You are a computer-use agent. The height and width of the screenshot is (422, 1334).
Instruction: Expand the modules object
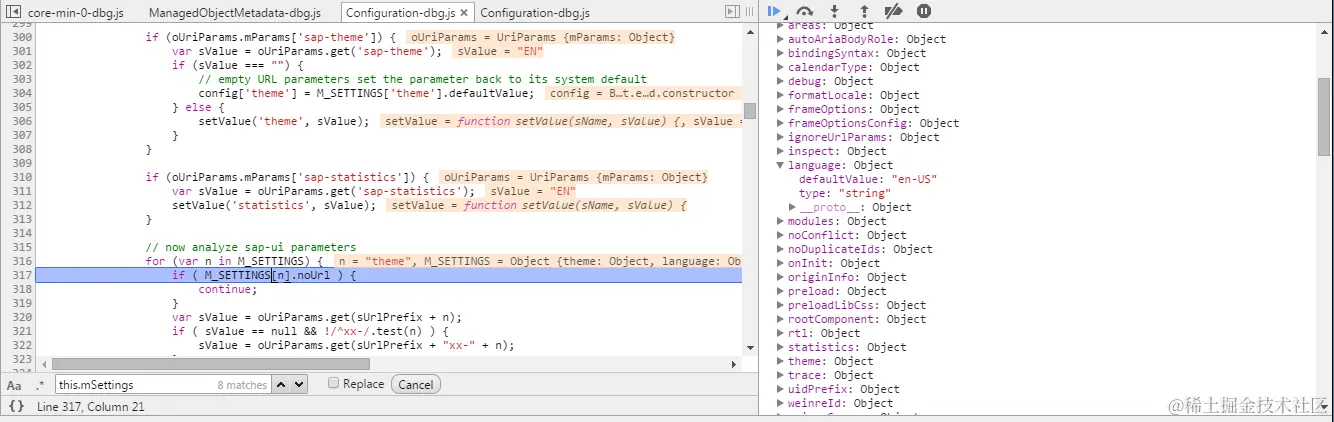coord(780,221)
